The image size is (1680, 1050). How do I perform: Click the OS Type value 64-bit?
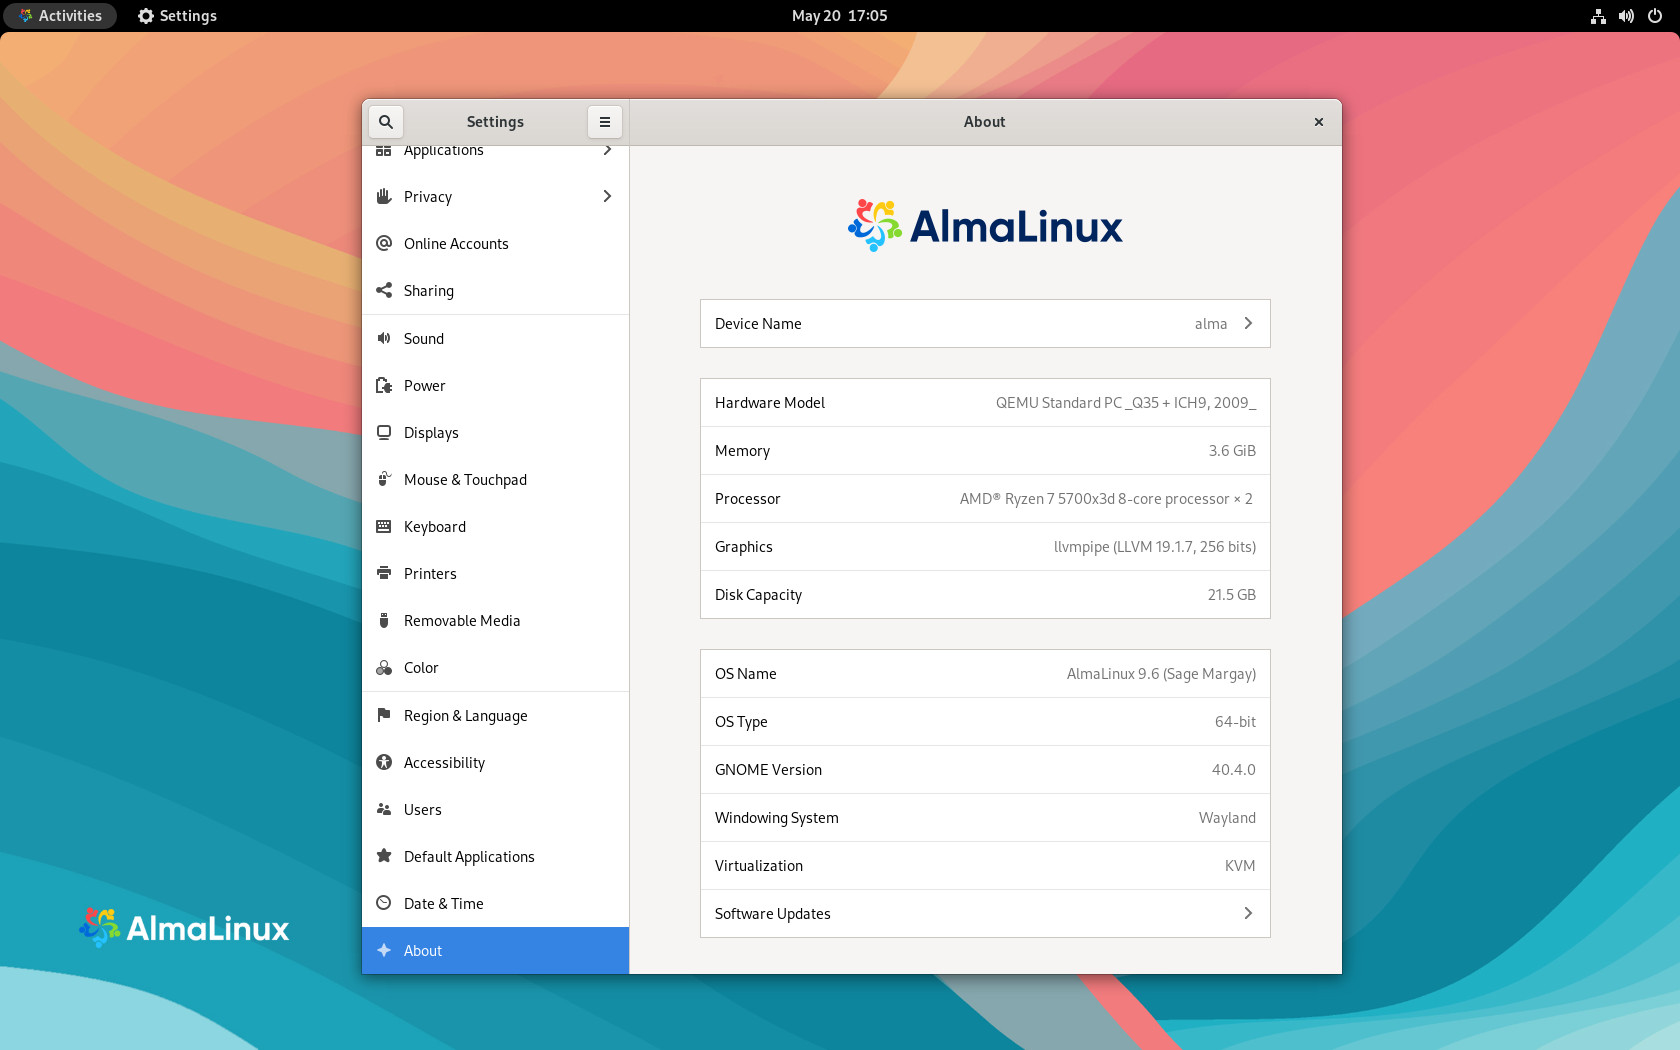coord(1235,721)
